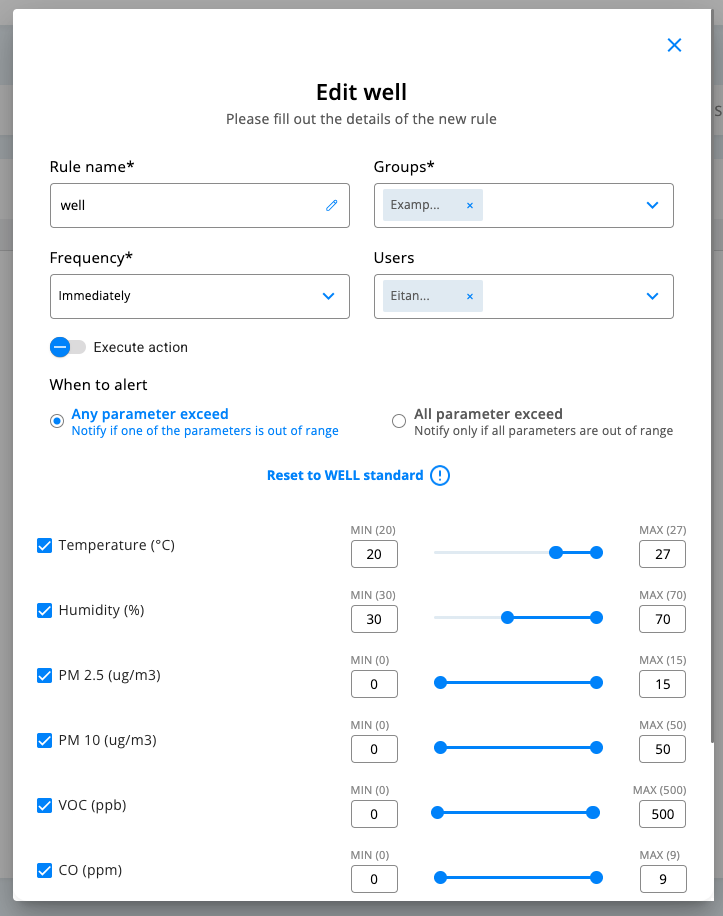Disable the PM 2.5 parameter checkbox
Image resolution: width=723 pixels, height=916 pixels.
(x=44, y=675)
